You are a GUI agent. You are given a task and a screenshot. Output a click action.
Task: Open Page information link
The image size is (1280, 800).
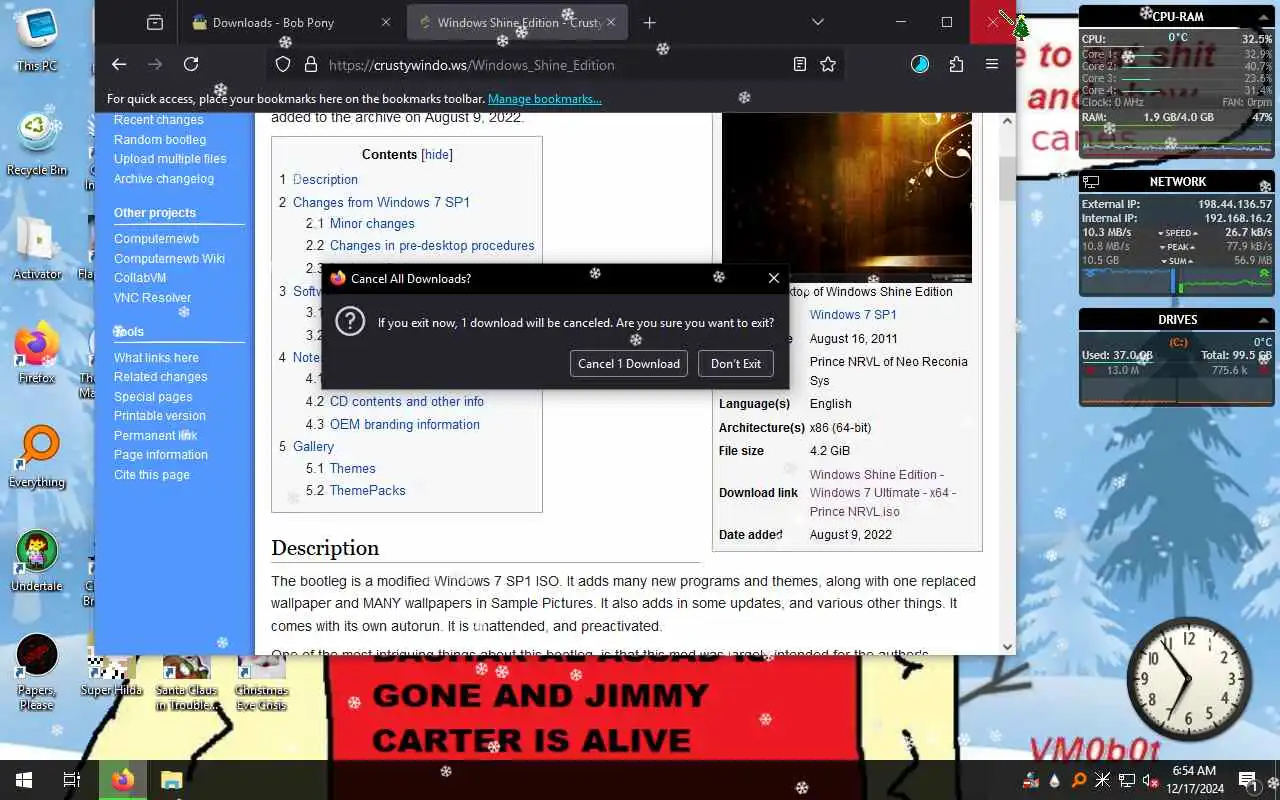(x=161, y=455)
